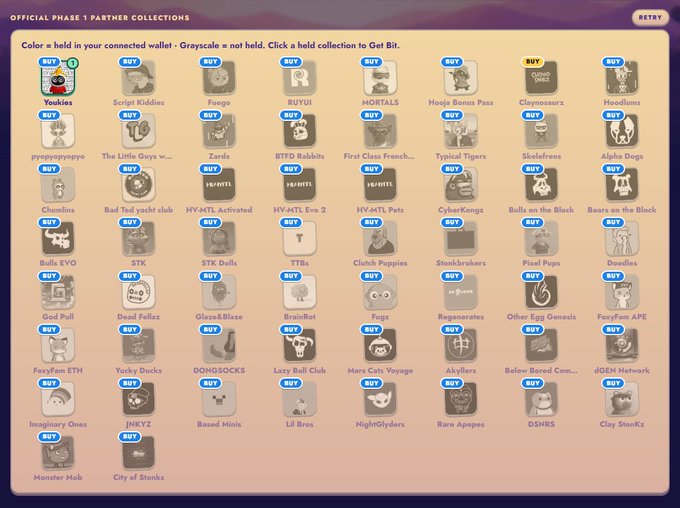680x508 pixels.
Task: Select the Bears on the Block icon
Action: click(x=622, y=186)
